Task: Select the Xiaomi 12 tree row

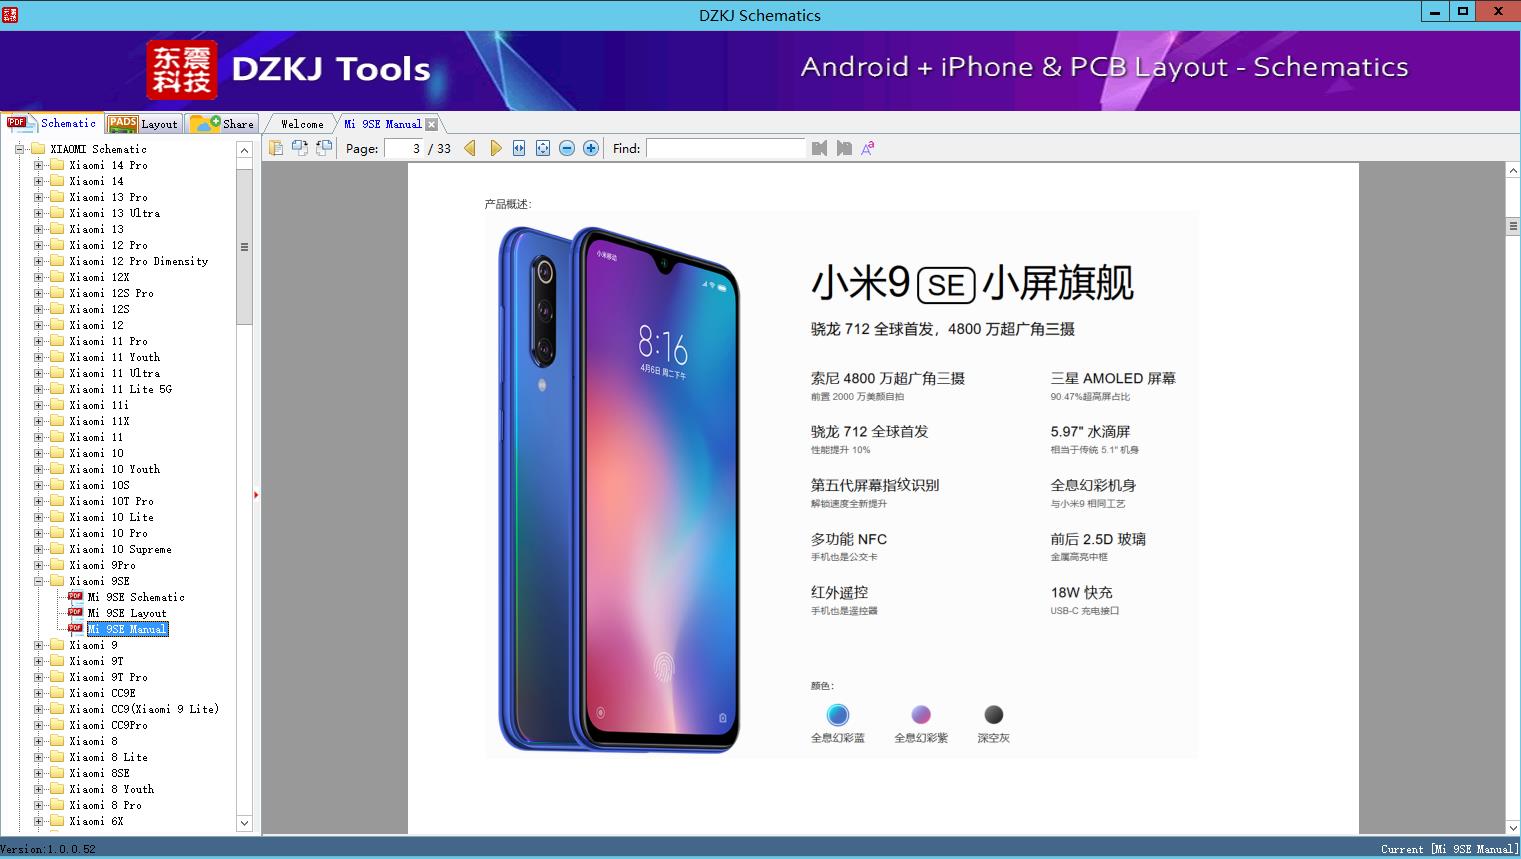Action: [97, 325]
